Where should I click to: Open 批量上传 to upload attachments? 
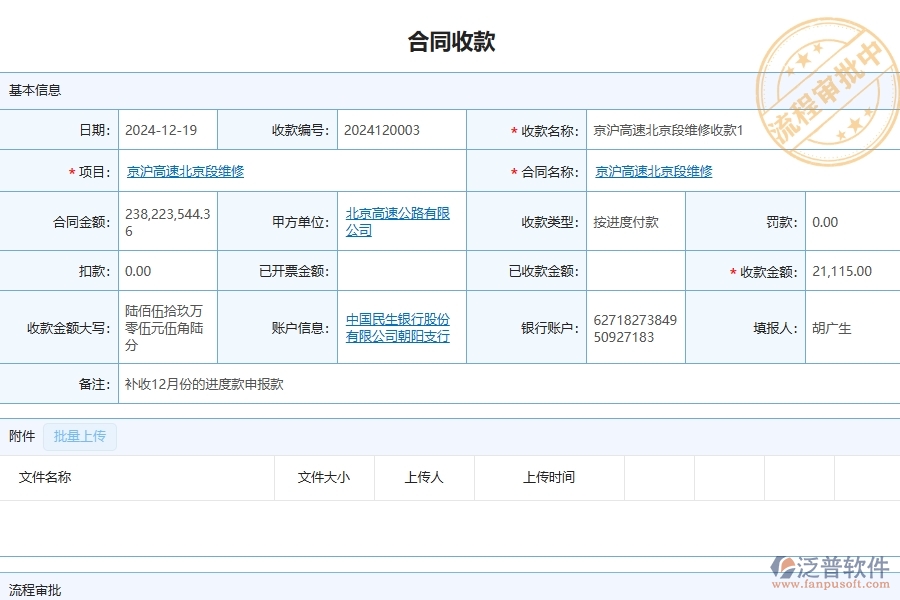pos(80,437)
